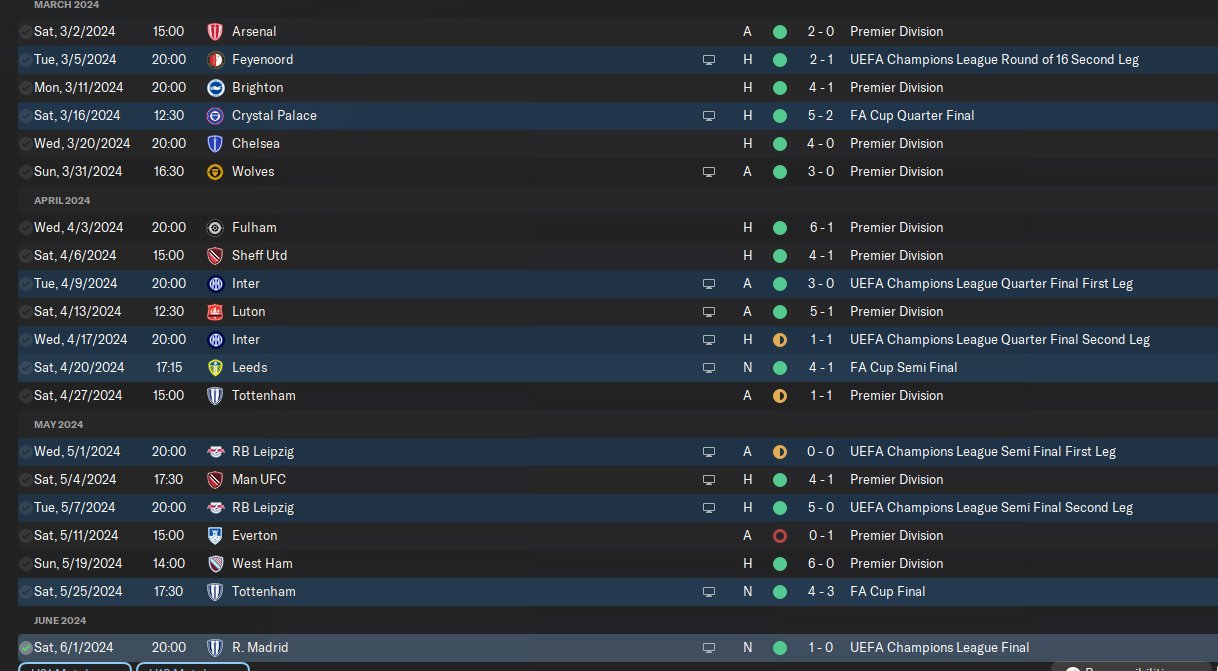Toggle the checkmark beside the 3/2/2024 Arsenal fixture
The image size is (1218, 671).
(x=26, y=32)
